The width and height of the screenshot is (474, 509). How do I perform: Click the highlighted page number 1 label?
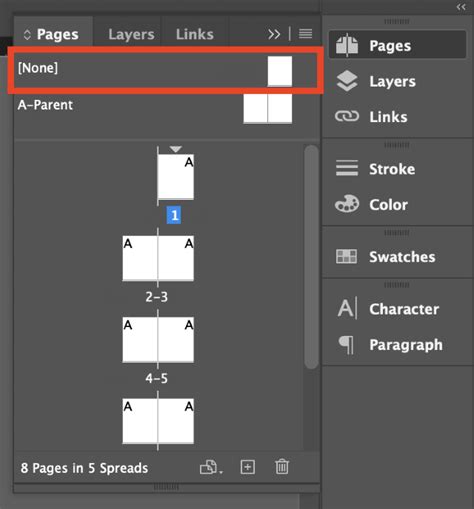pos(174,215)
